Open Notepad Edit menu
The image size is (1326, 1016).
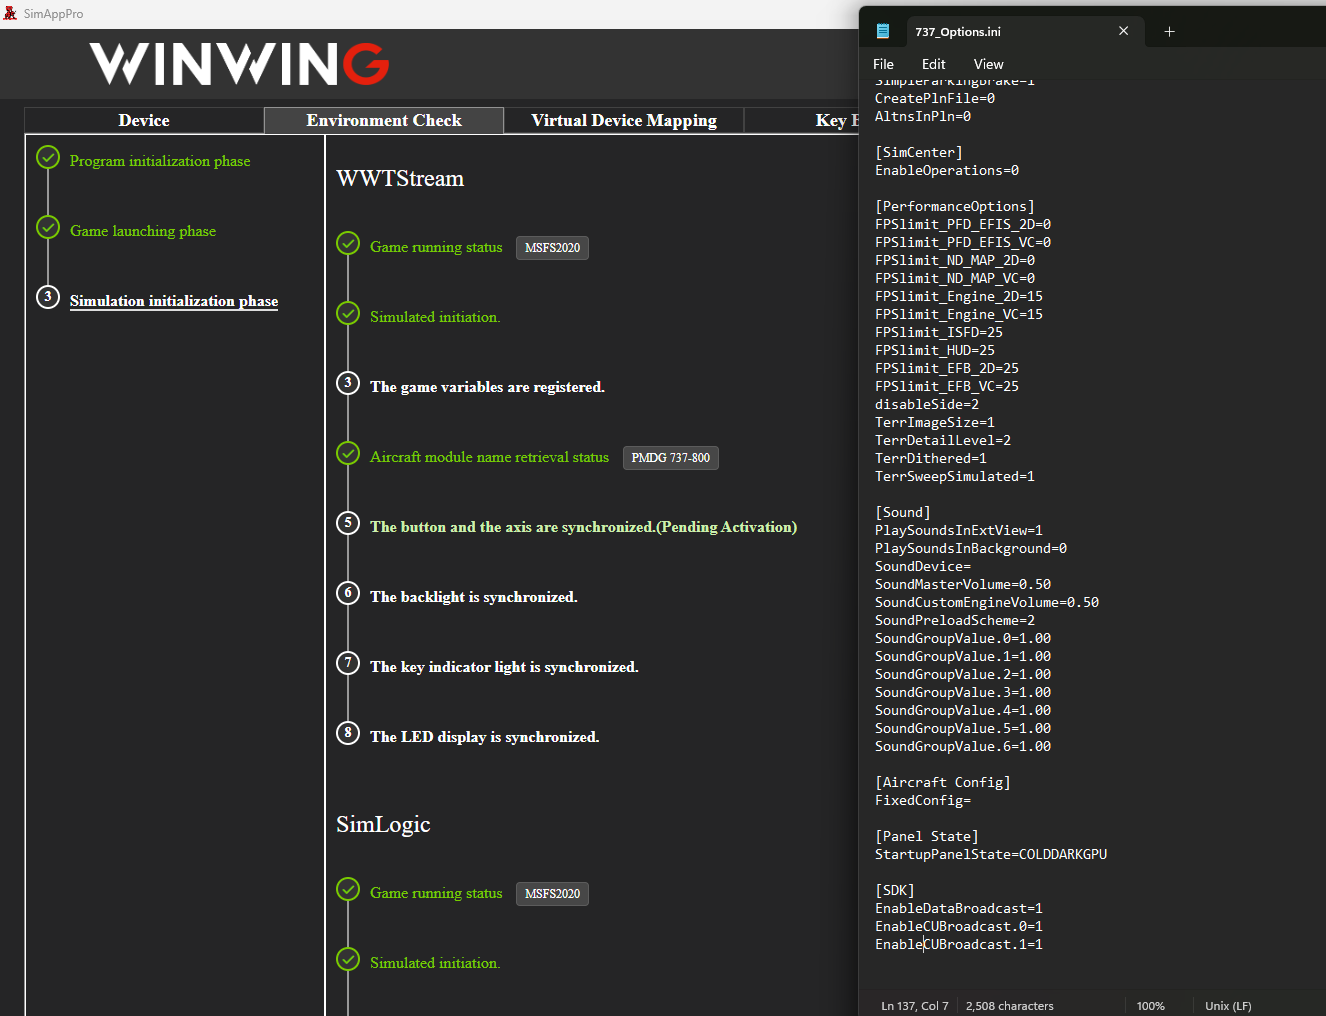click(x=933, y=64)
